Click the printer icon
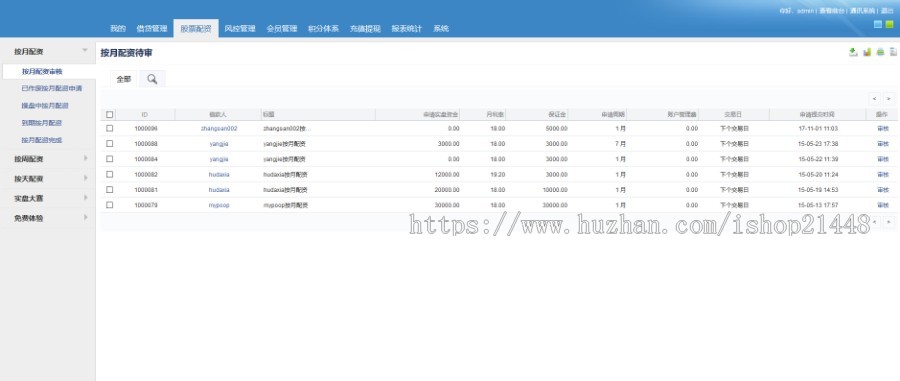This screenshot has height=381, width=900. (880, 52)
